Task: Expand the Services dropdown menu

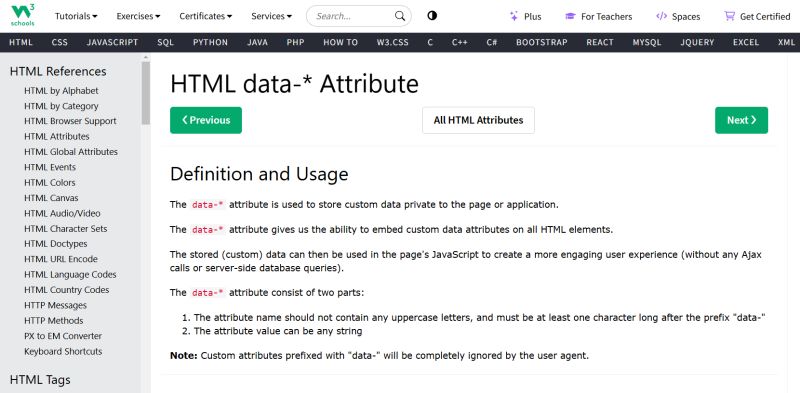Action: coord(271,16)
